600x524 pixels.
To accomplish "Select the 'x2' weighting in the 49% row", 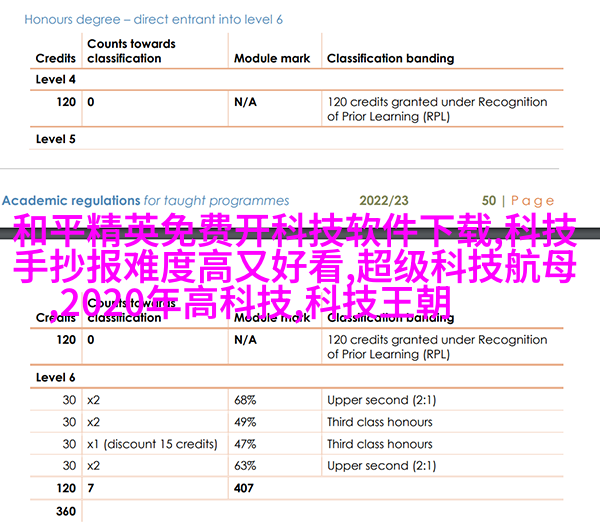I will (x=93, y=422).
